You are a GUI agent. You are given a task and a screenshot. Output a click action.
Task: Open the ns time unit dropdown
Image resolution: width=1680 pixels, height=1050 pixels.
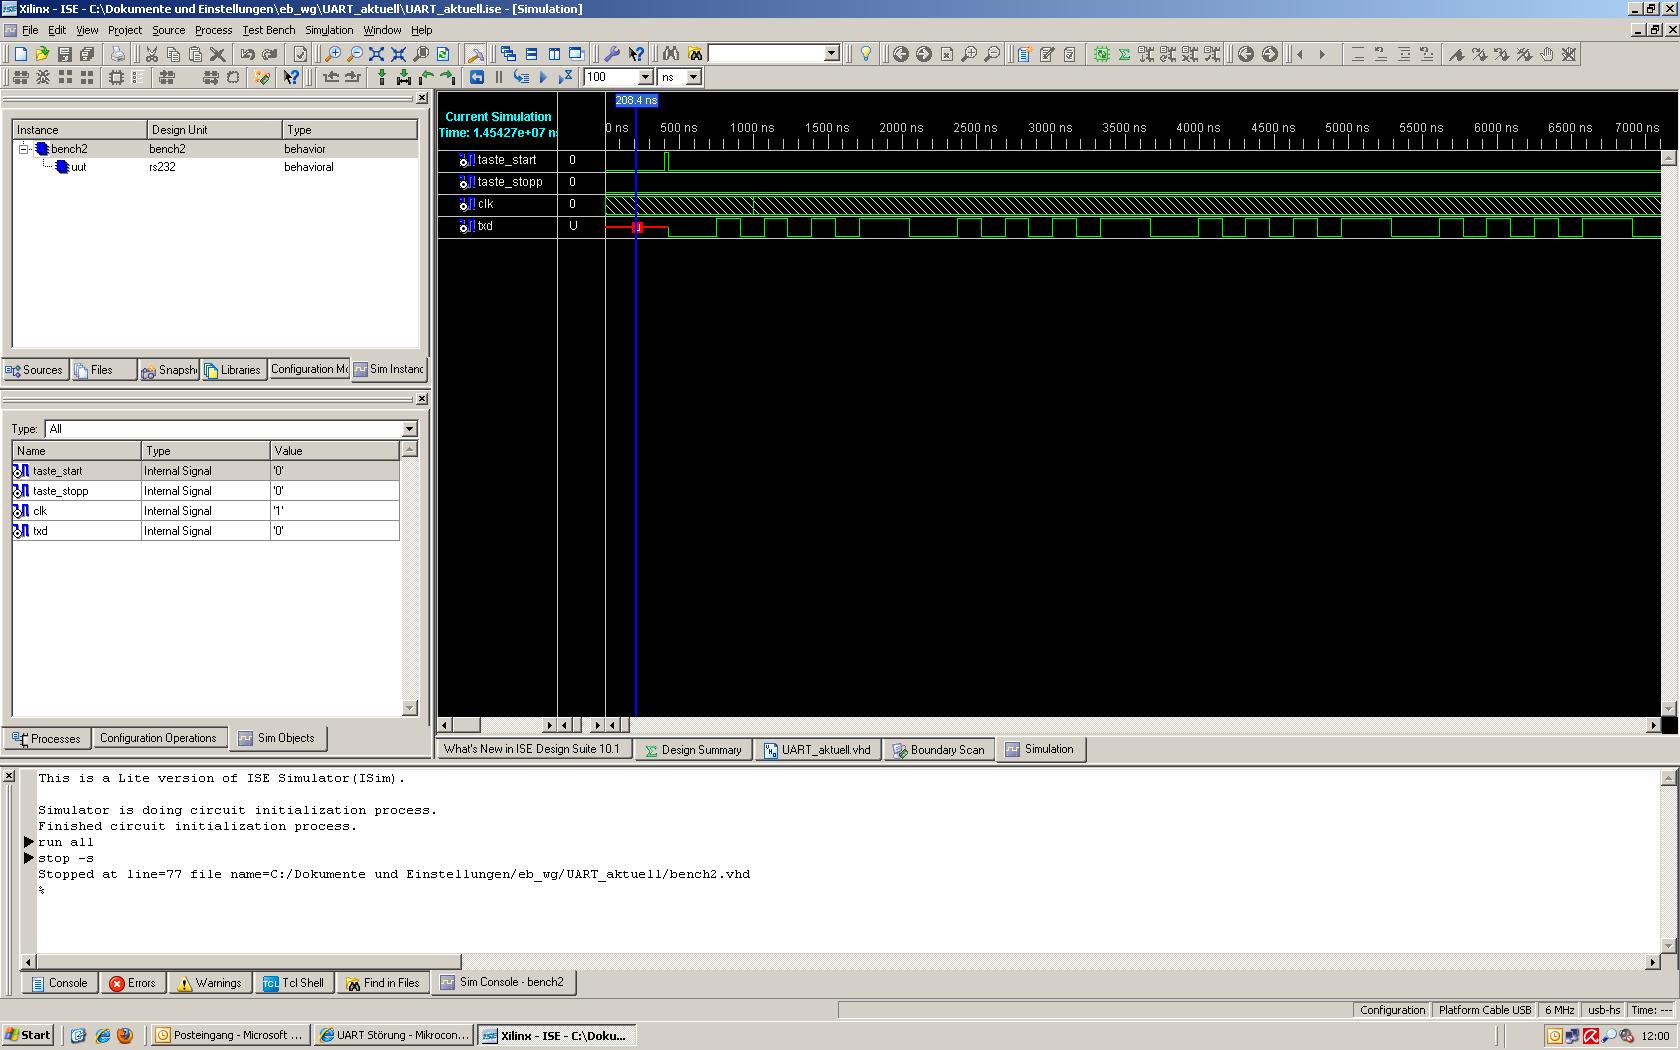pos(693,77)
